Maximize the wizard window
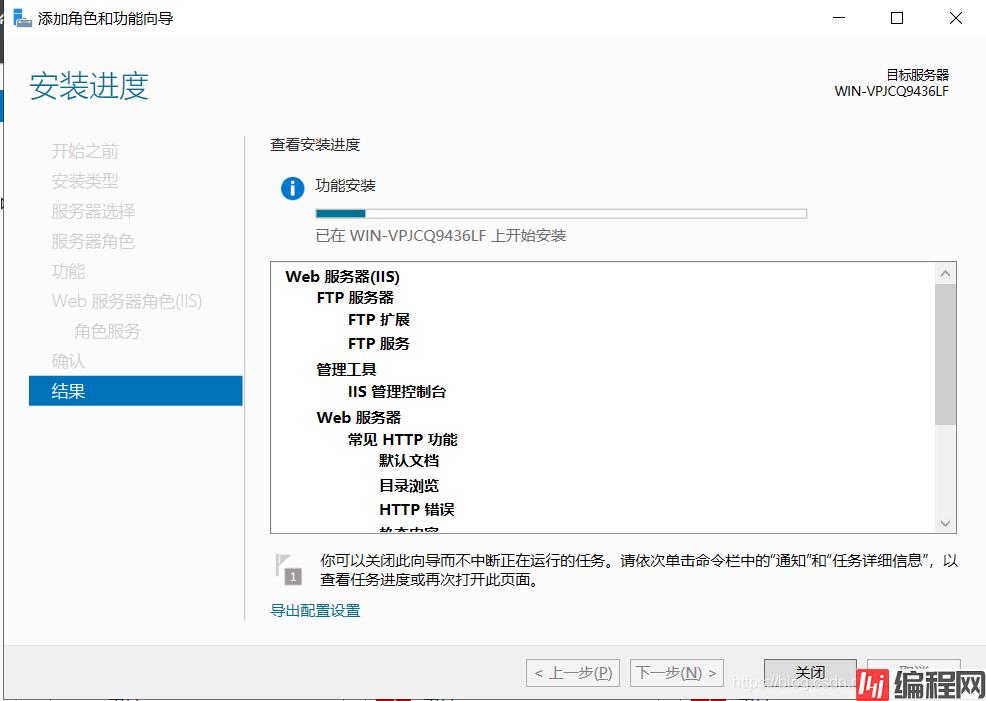Viewport: 986px width, 701px height. pos(897,18)
